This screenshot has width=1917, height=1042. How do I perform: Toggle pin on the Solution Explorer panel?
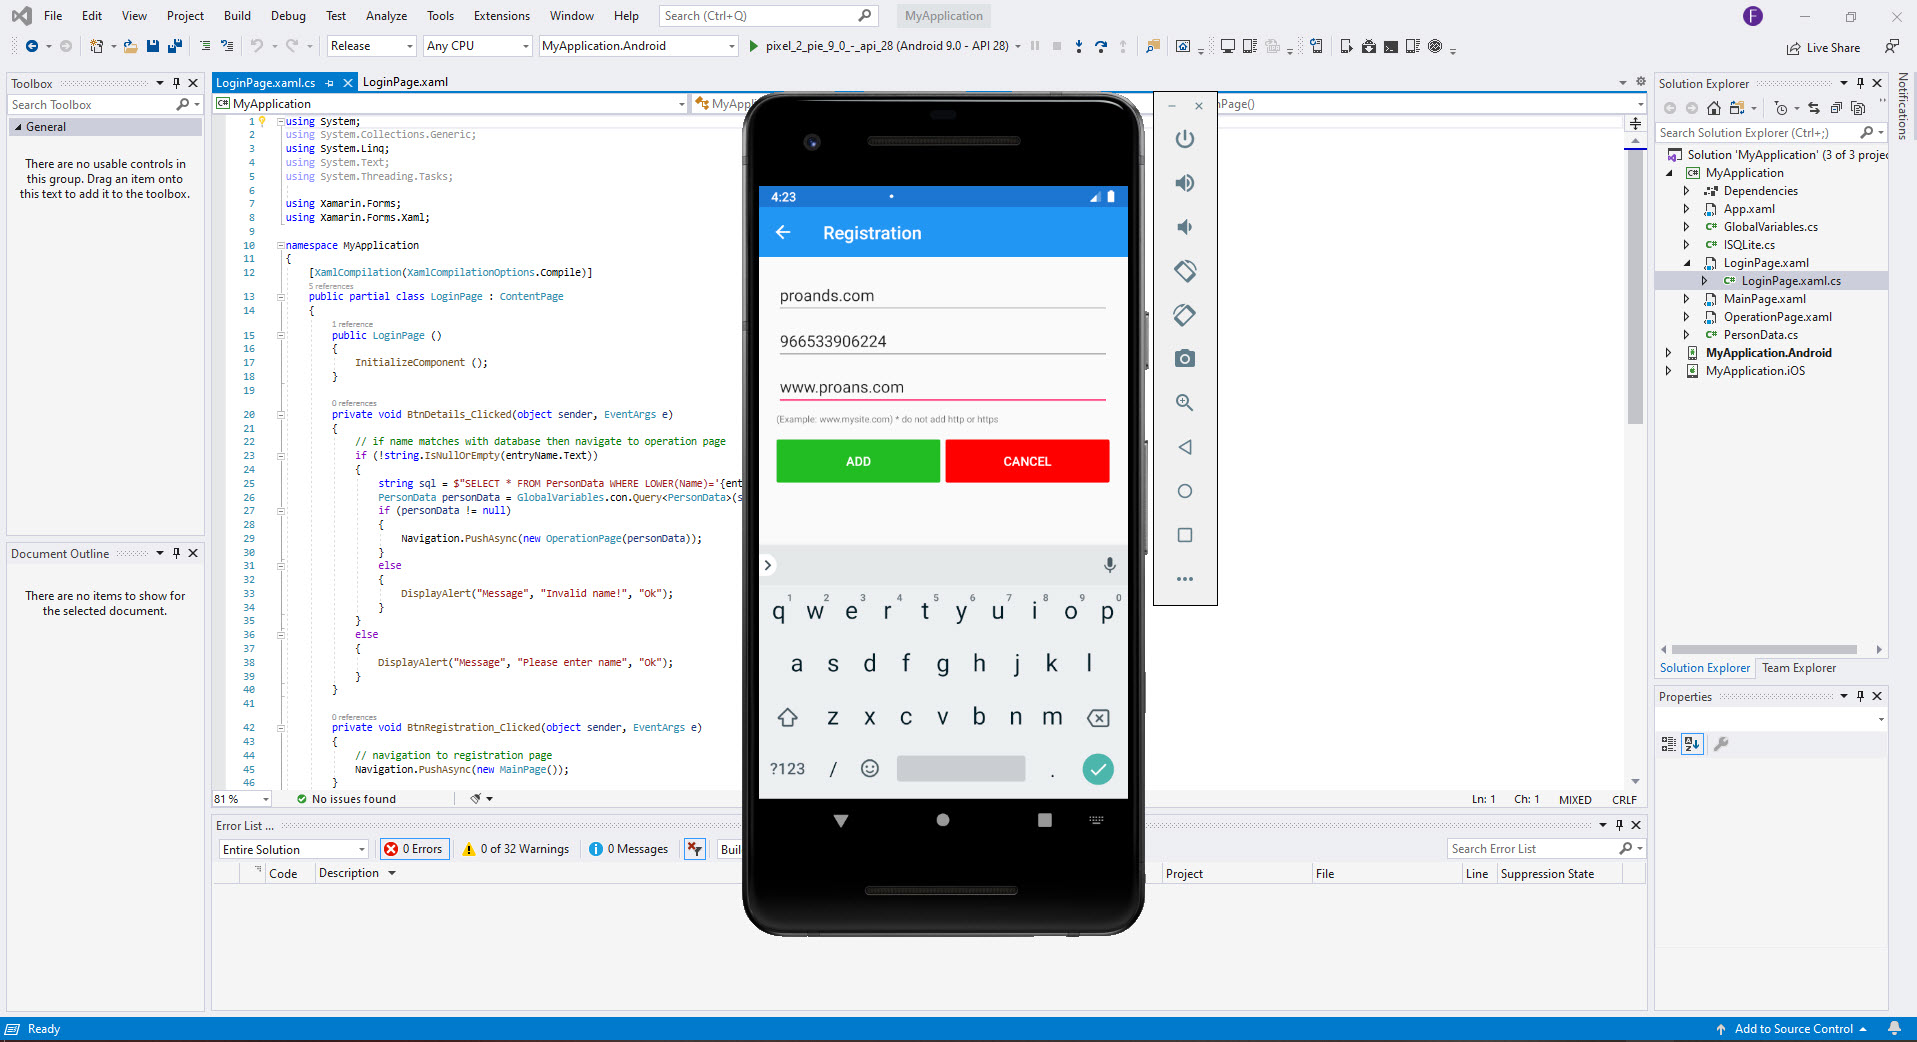pos(1860,83)
